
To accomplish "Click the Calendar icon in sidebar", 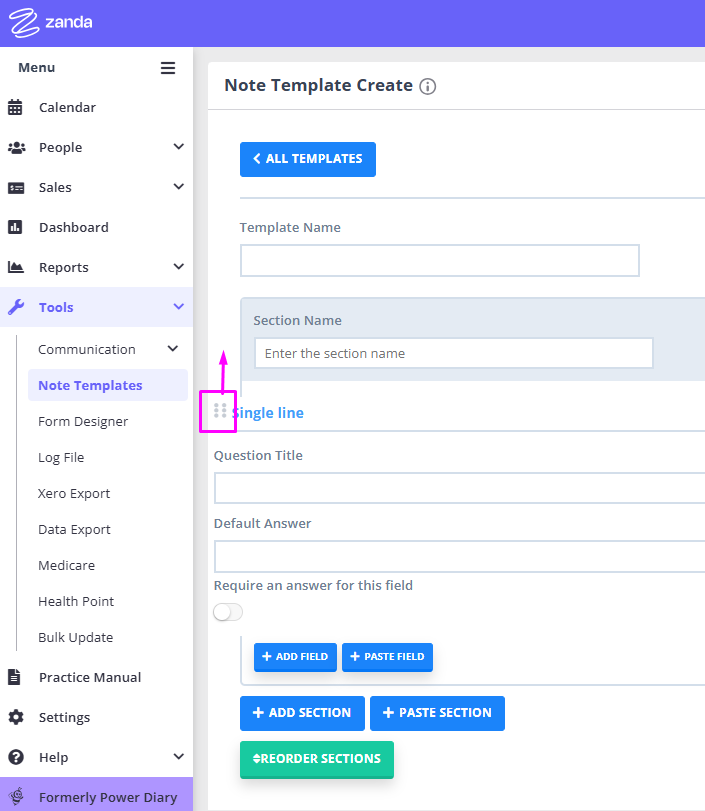I will tap(16, 108).
